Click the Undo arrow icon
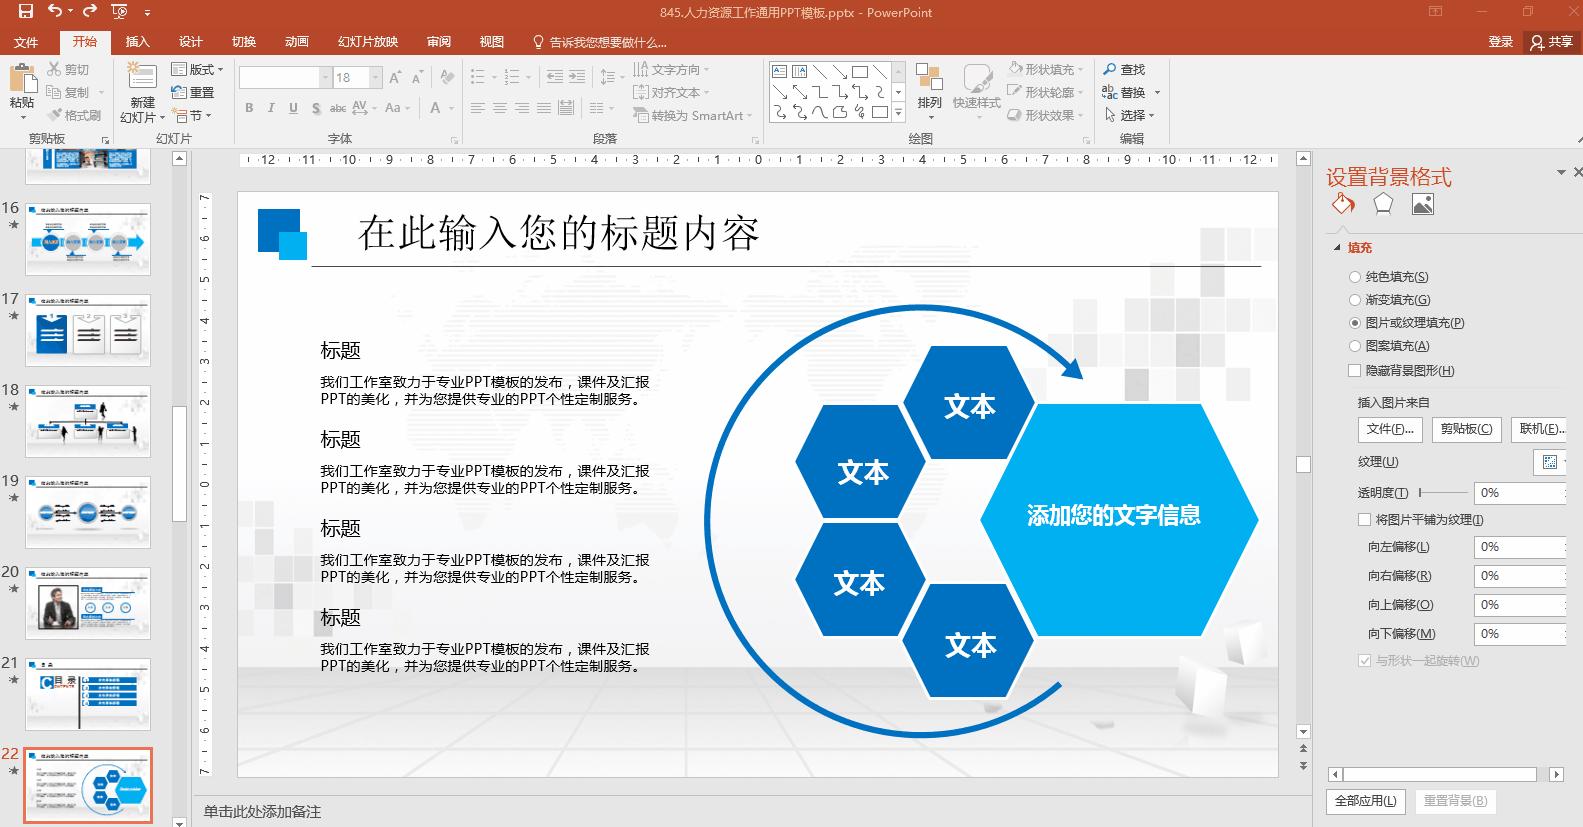1583x827 pixels. pyautogui.click(x=55, y=12)
